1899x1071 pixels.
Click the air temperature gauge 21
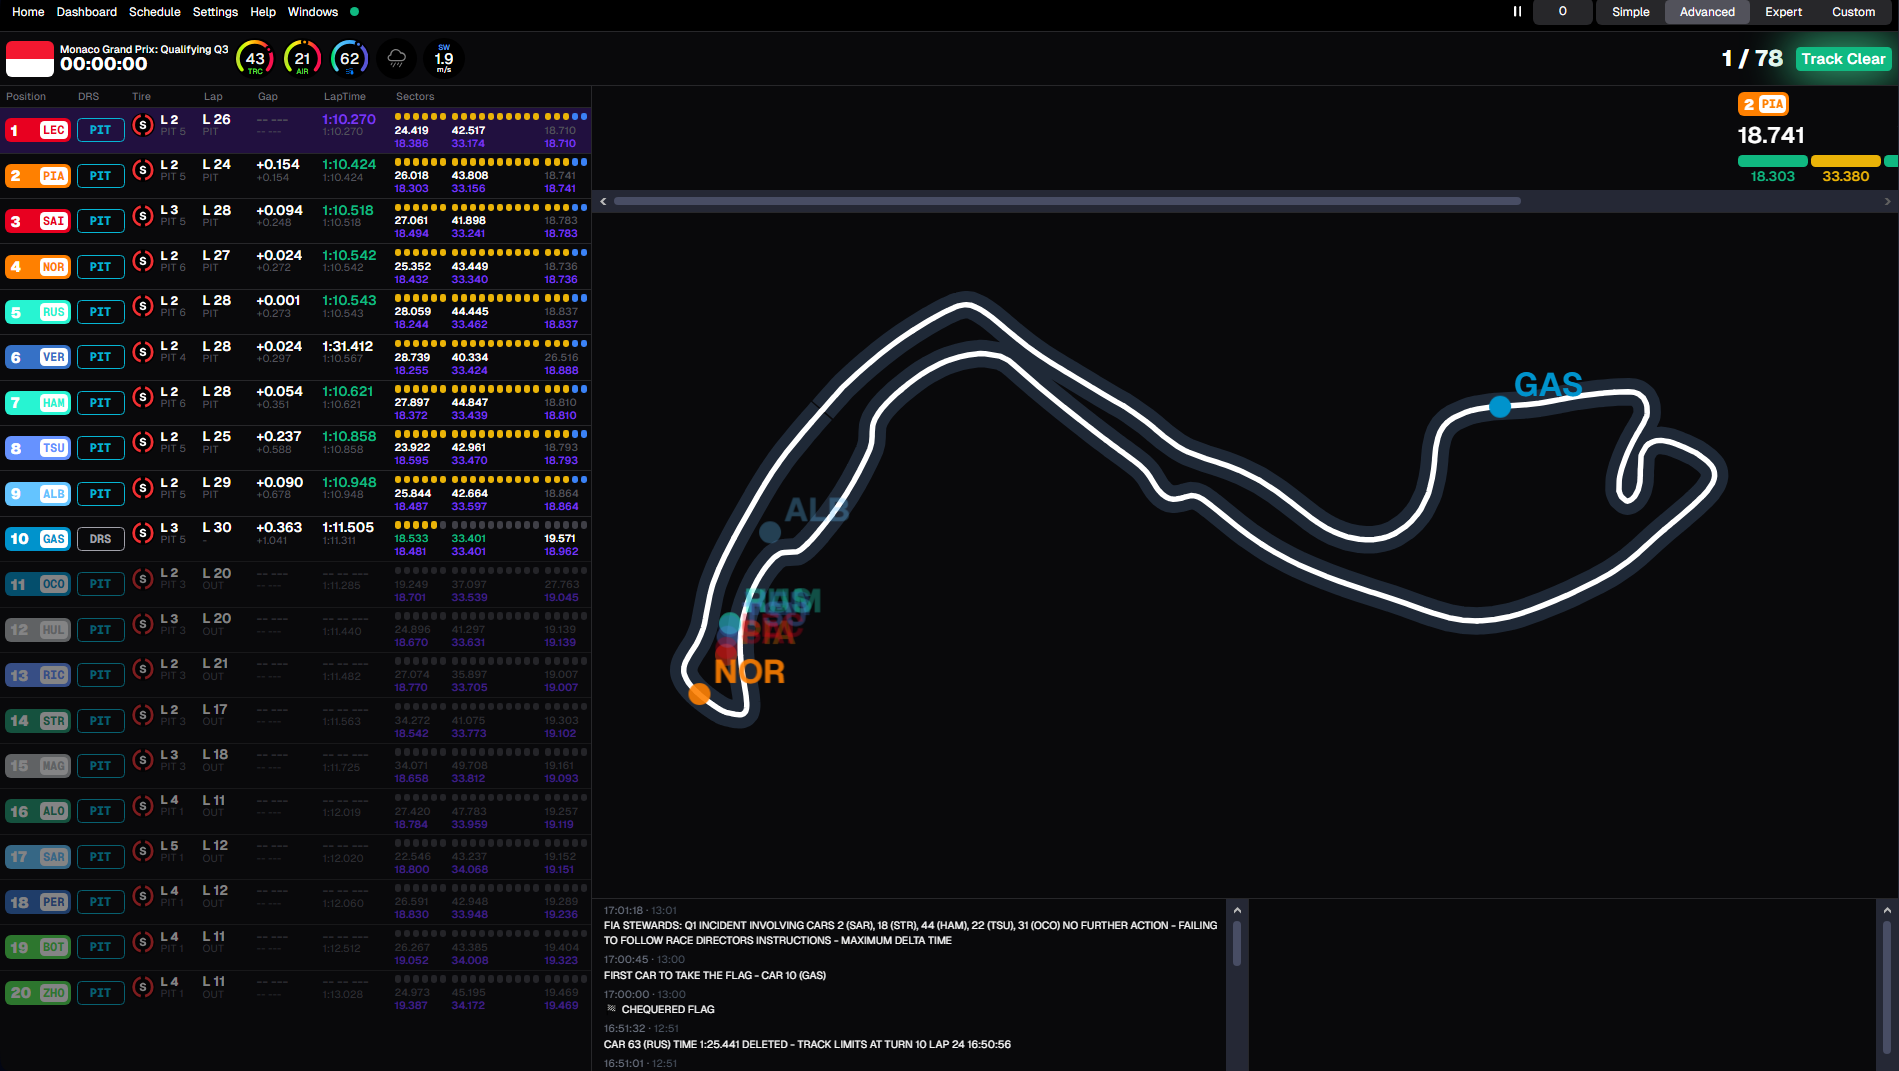coord(302,59)
